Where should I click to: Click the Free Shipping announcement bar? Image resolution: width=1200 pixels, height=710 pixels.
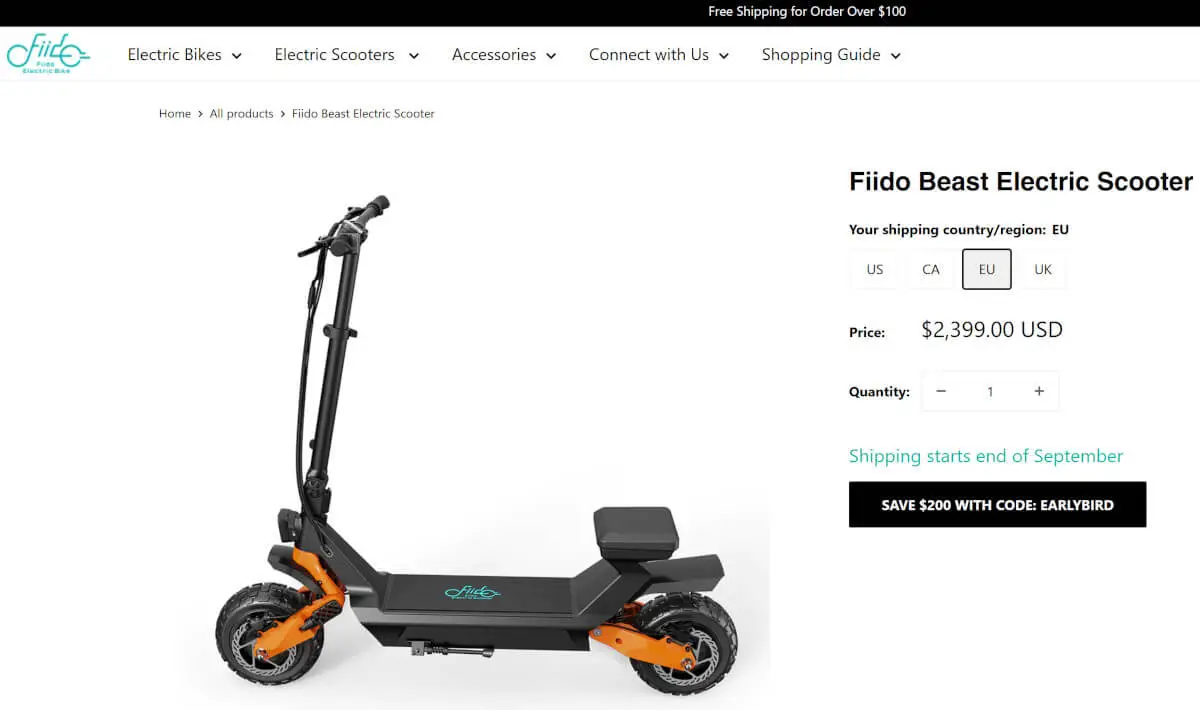[x=600, y=12]
